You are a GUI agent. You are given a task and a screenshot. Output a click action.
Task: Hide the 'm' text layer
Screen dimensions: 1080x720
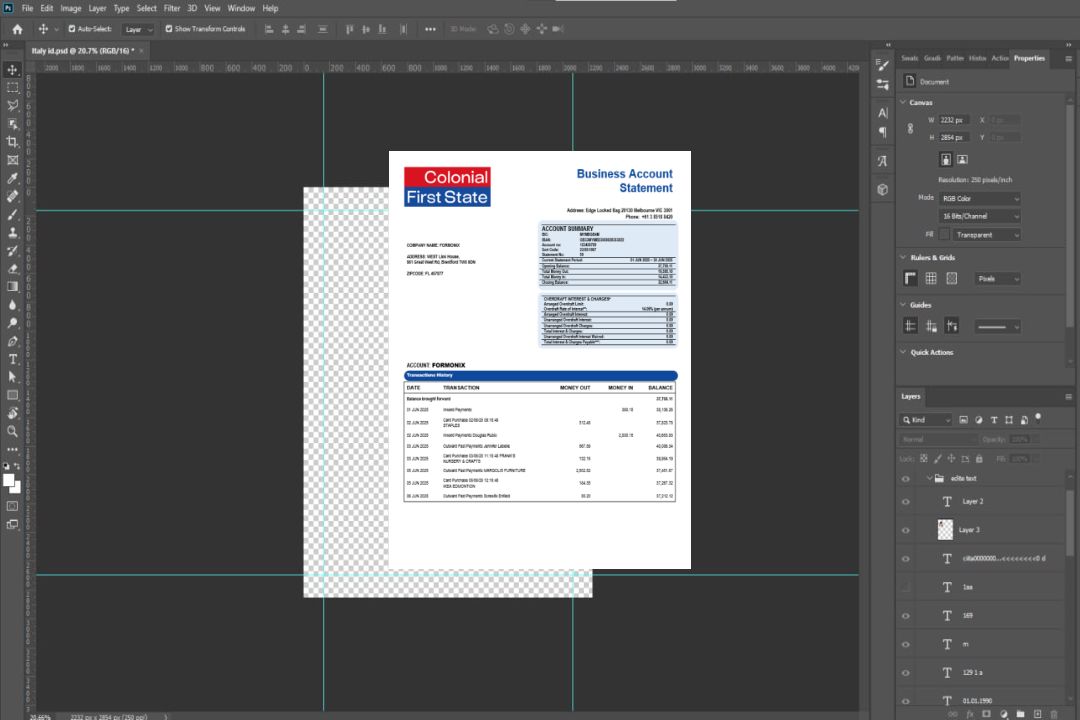pos(906,644)
